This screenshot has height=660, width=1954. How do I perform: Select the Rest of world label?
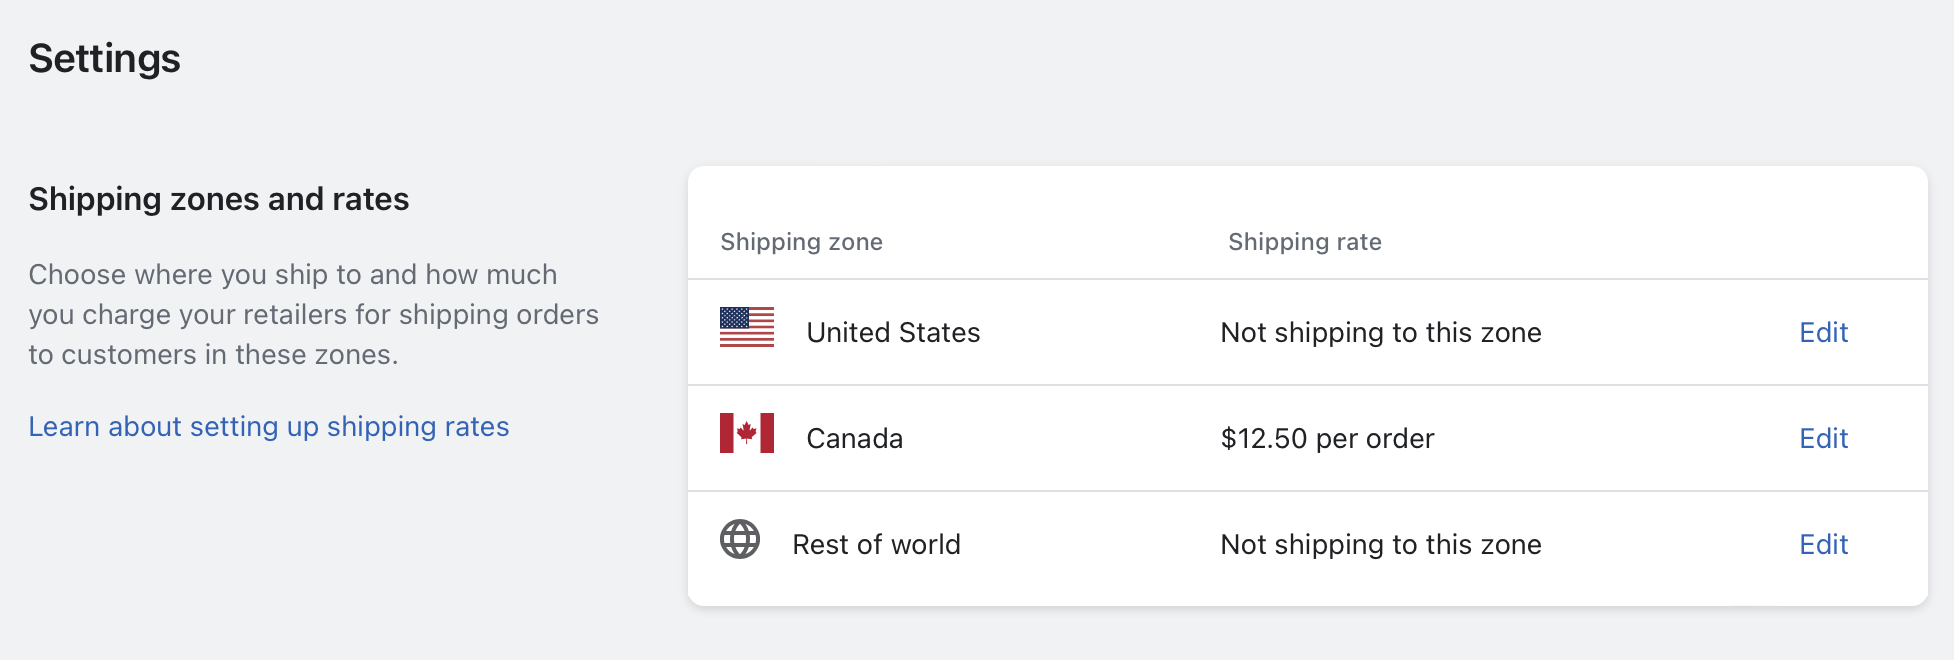click(876, 544)
